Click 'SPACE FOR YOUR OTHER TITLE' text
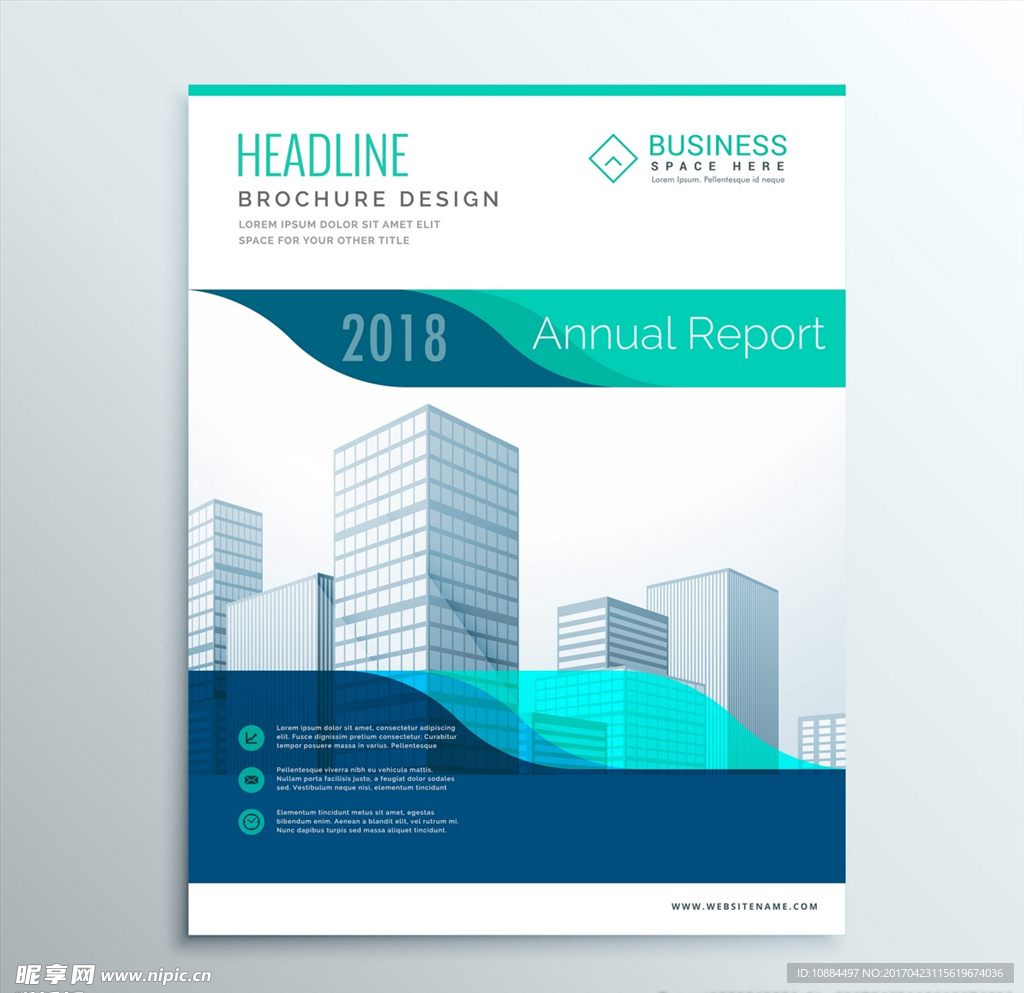This screenshot has width=1024, height=993. (x=324, y=241)
